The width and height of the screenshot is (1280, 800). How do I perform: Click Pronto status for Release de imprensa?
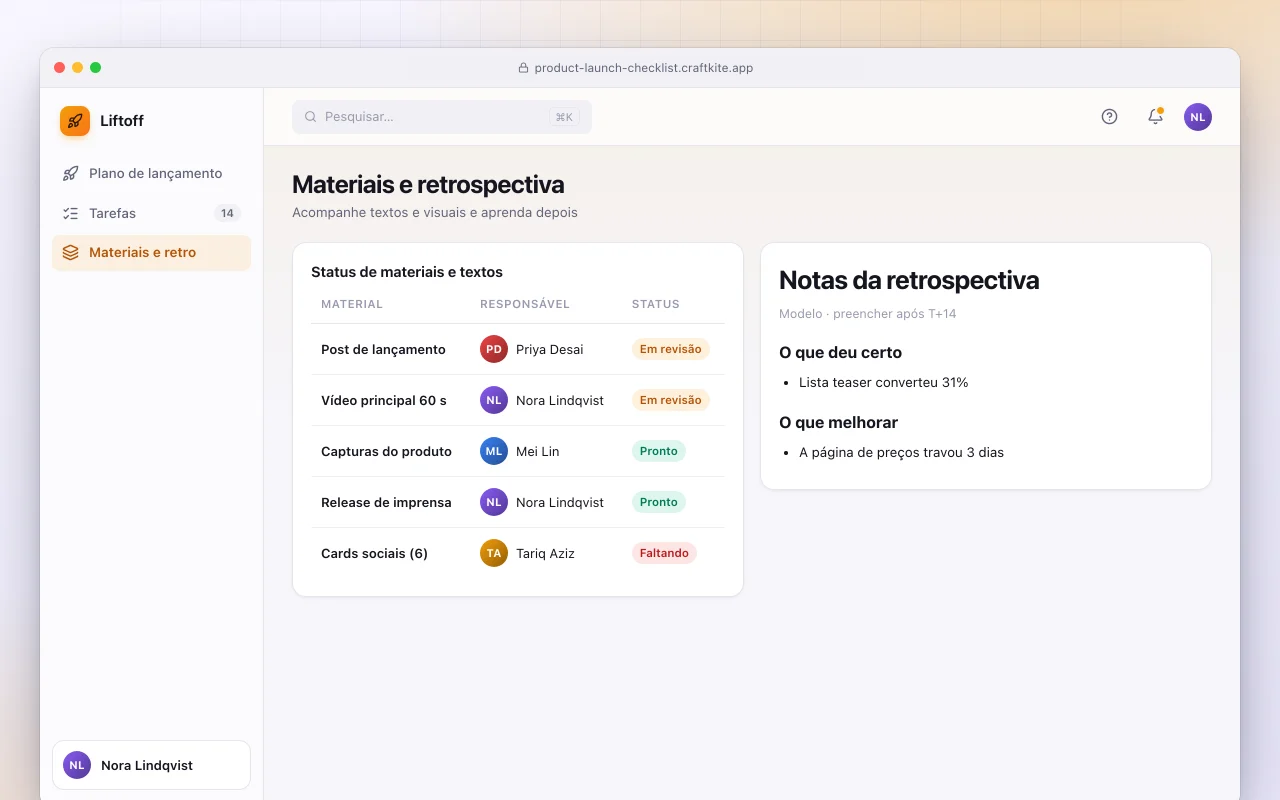coord(658,502)
